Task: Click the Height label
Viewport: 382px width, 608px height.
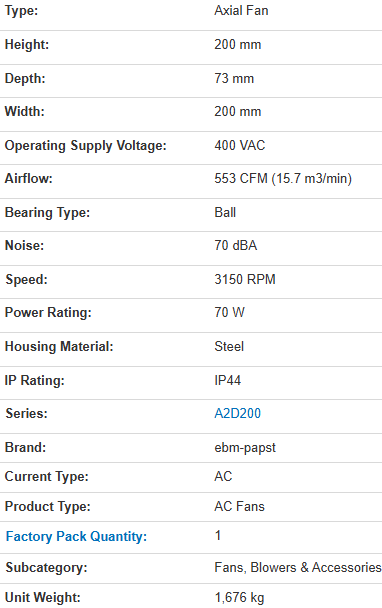Action: pyautogui.click(x=27, y=45)
